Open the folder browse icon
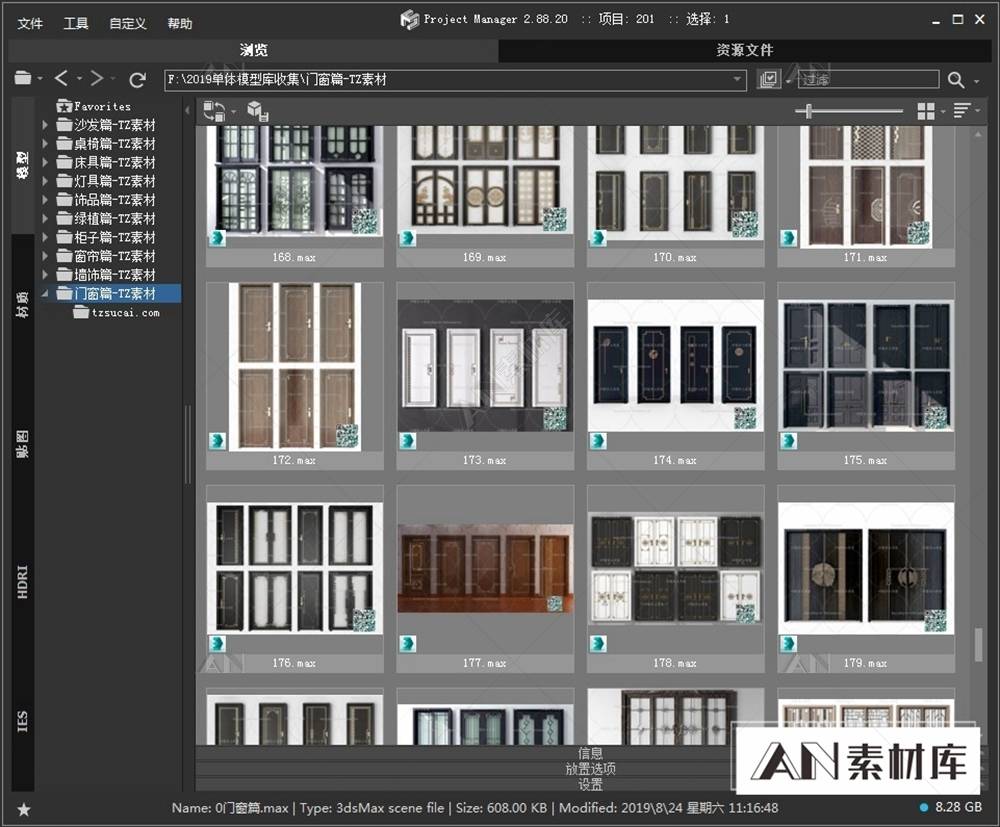 point(23,78)
